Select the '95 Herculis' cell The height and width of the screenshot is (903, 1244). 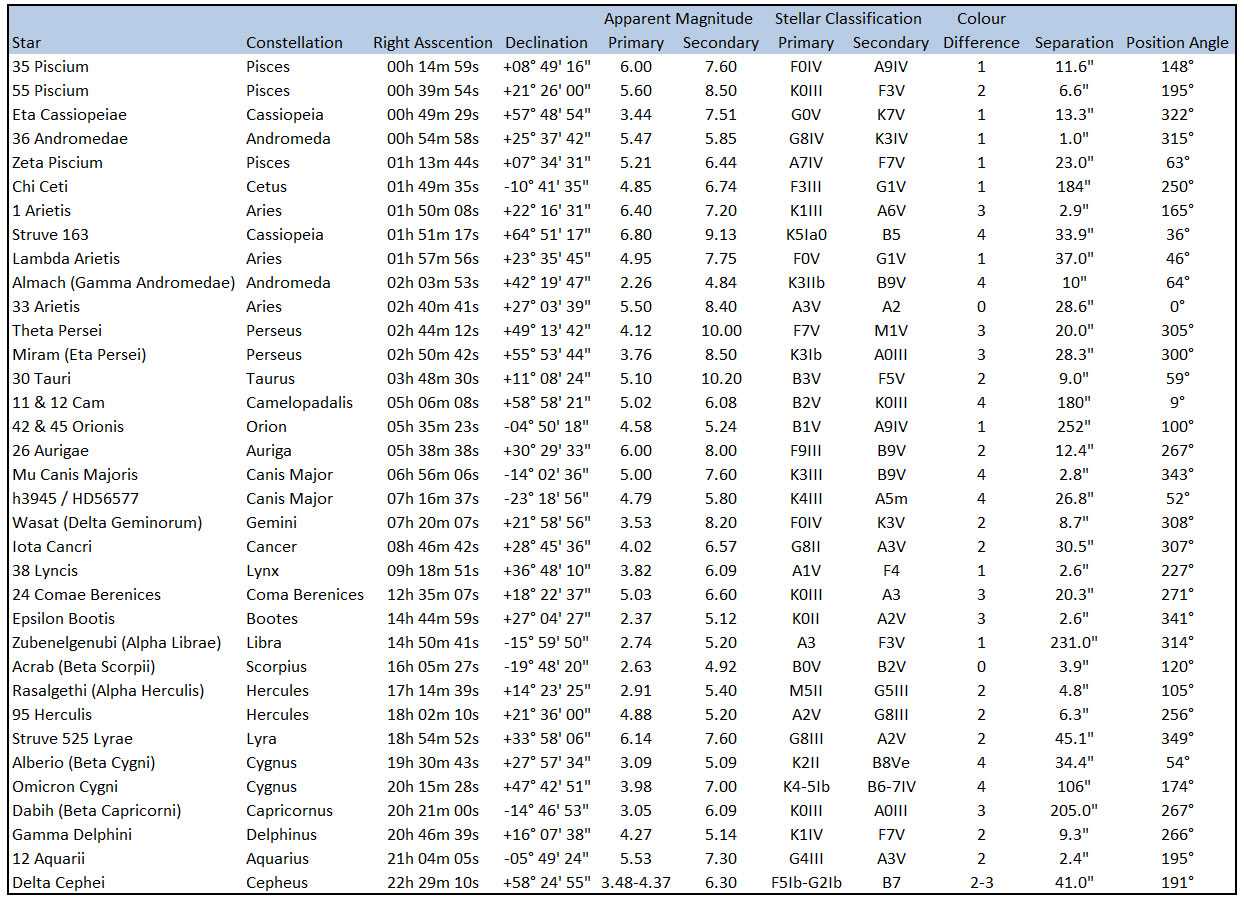(x=52, y=715)
